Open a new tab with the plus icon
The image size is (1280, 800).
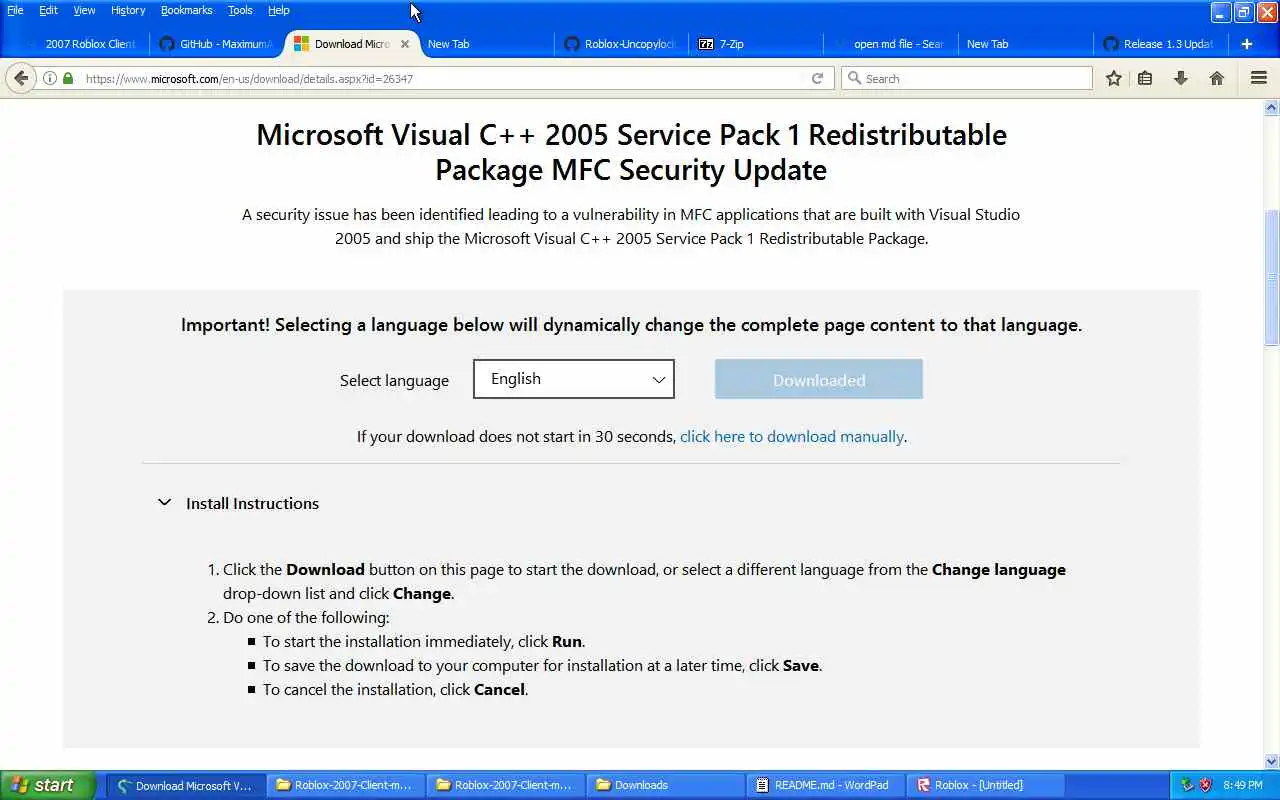pos(1247,44)
